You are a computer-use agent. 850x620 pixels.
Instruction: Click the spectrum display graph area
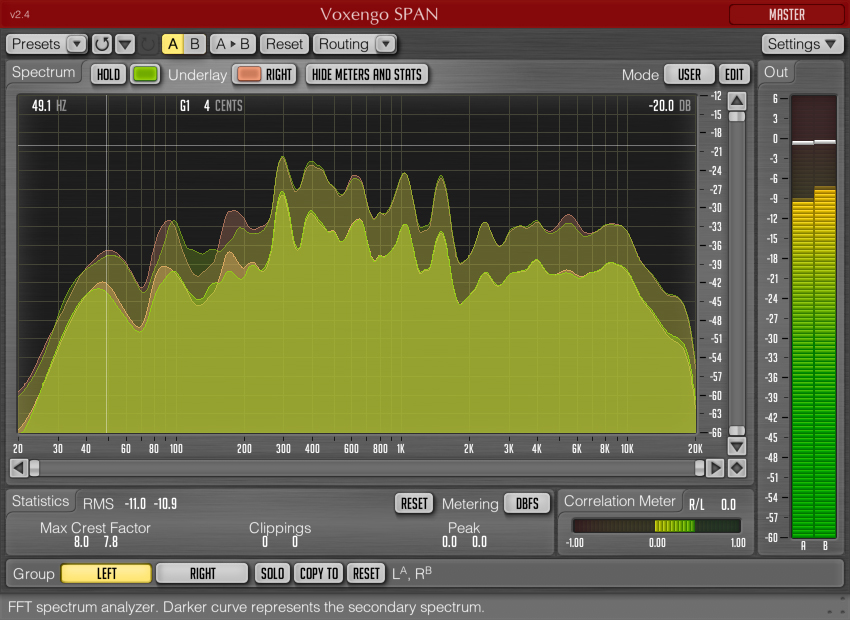click(x=357, y=264)
